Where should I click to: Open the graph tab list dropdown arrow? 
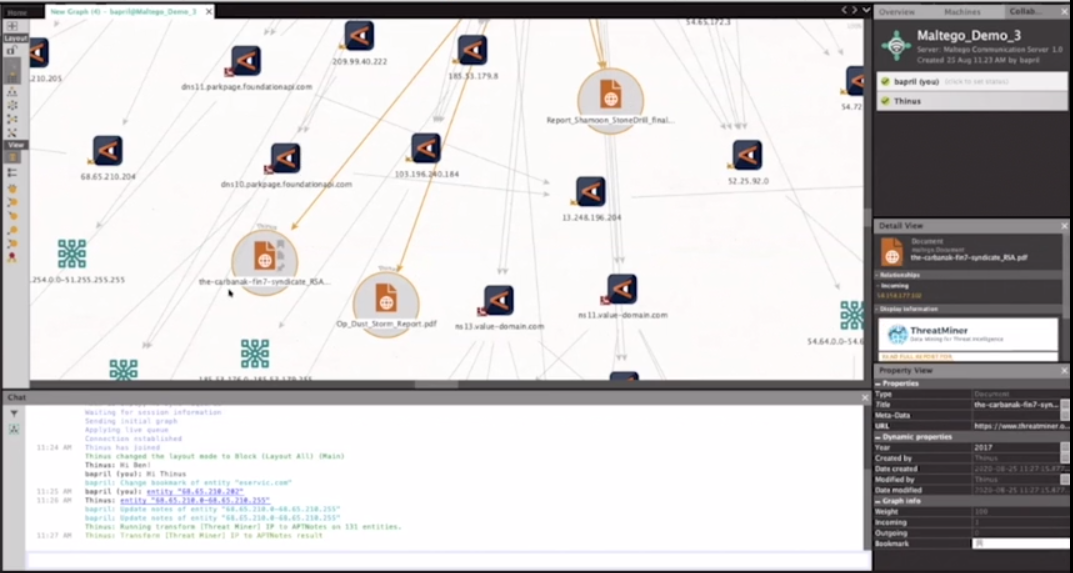[866, 10]
